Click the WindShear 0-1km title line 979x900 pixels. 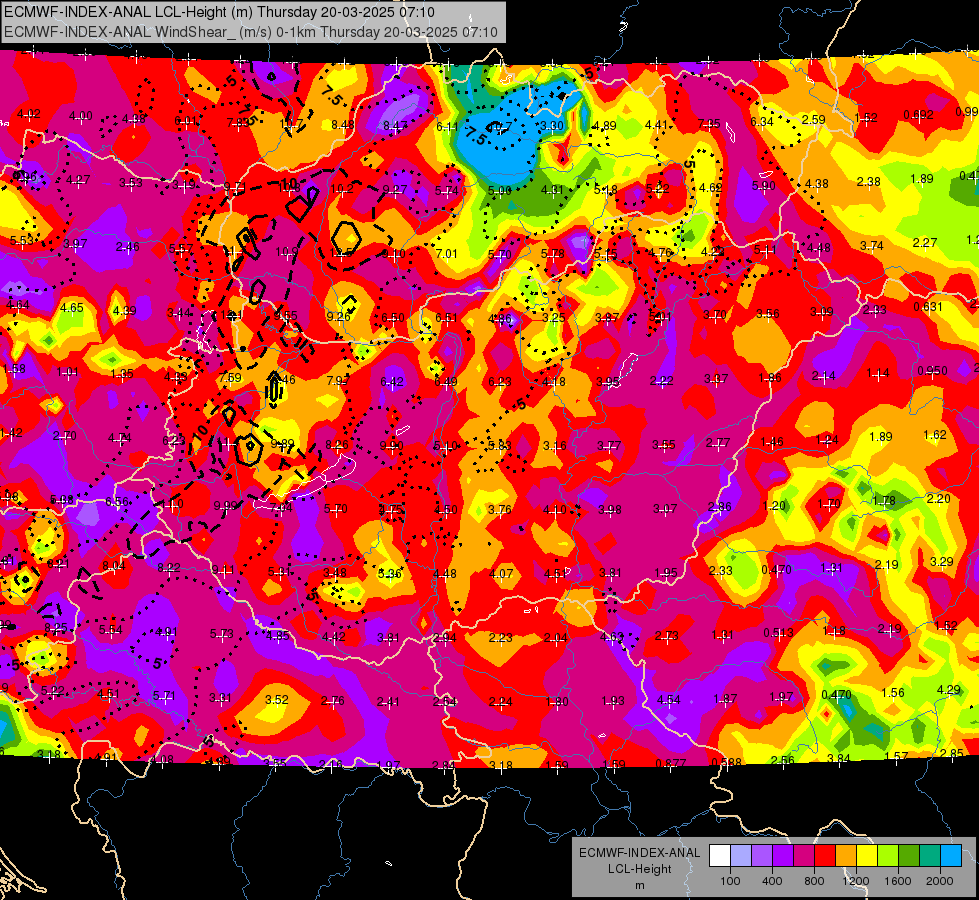[250, 32]
